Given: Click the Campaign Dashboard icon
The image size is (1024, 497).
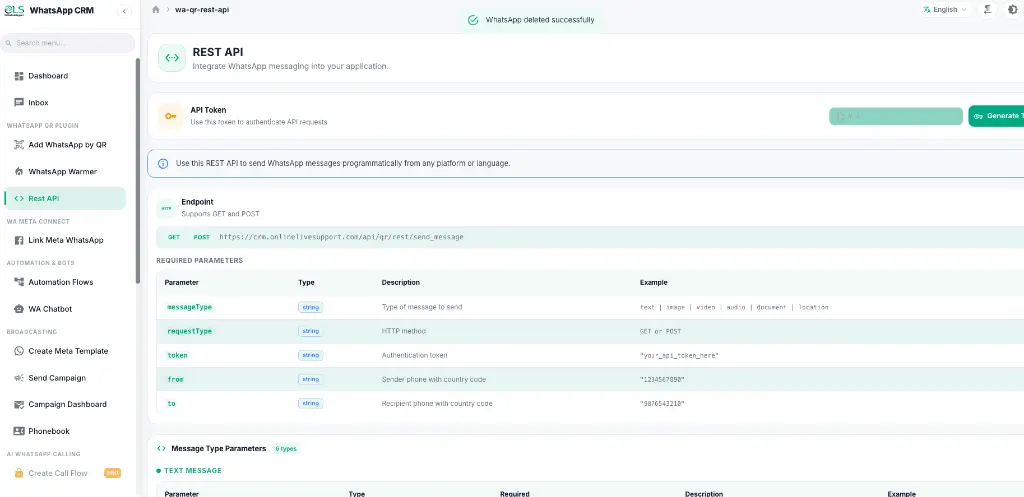Looking at the screenshot, I should [x=19, y=405].
